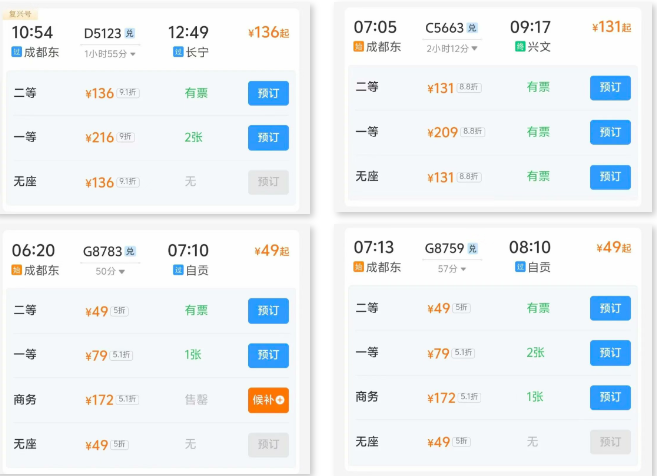Click the ¥131起 price on C5663 header
Viewport: 657px width, 476px height.
tap(611, 27)
